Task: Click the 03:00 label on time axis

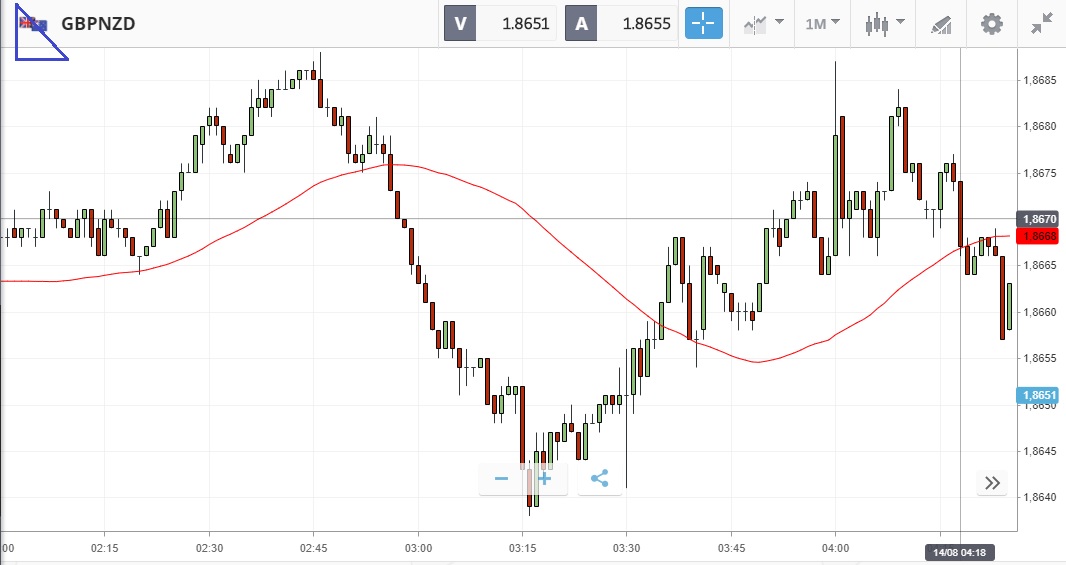Action: (x=418, y=548)
